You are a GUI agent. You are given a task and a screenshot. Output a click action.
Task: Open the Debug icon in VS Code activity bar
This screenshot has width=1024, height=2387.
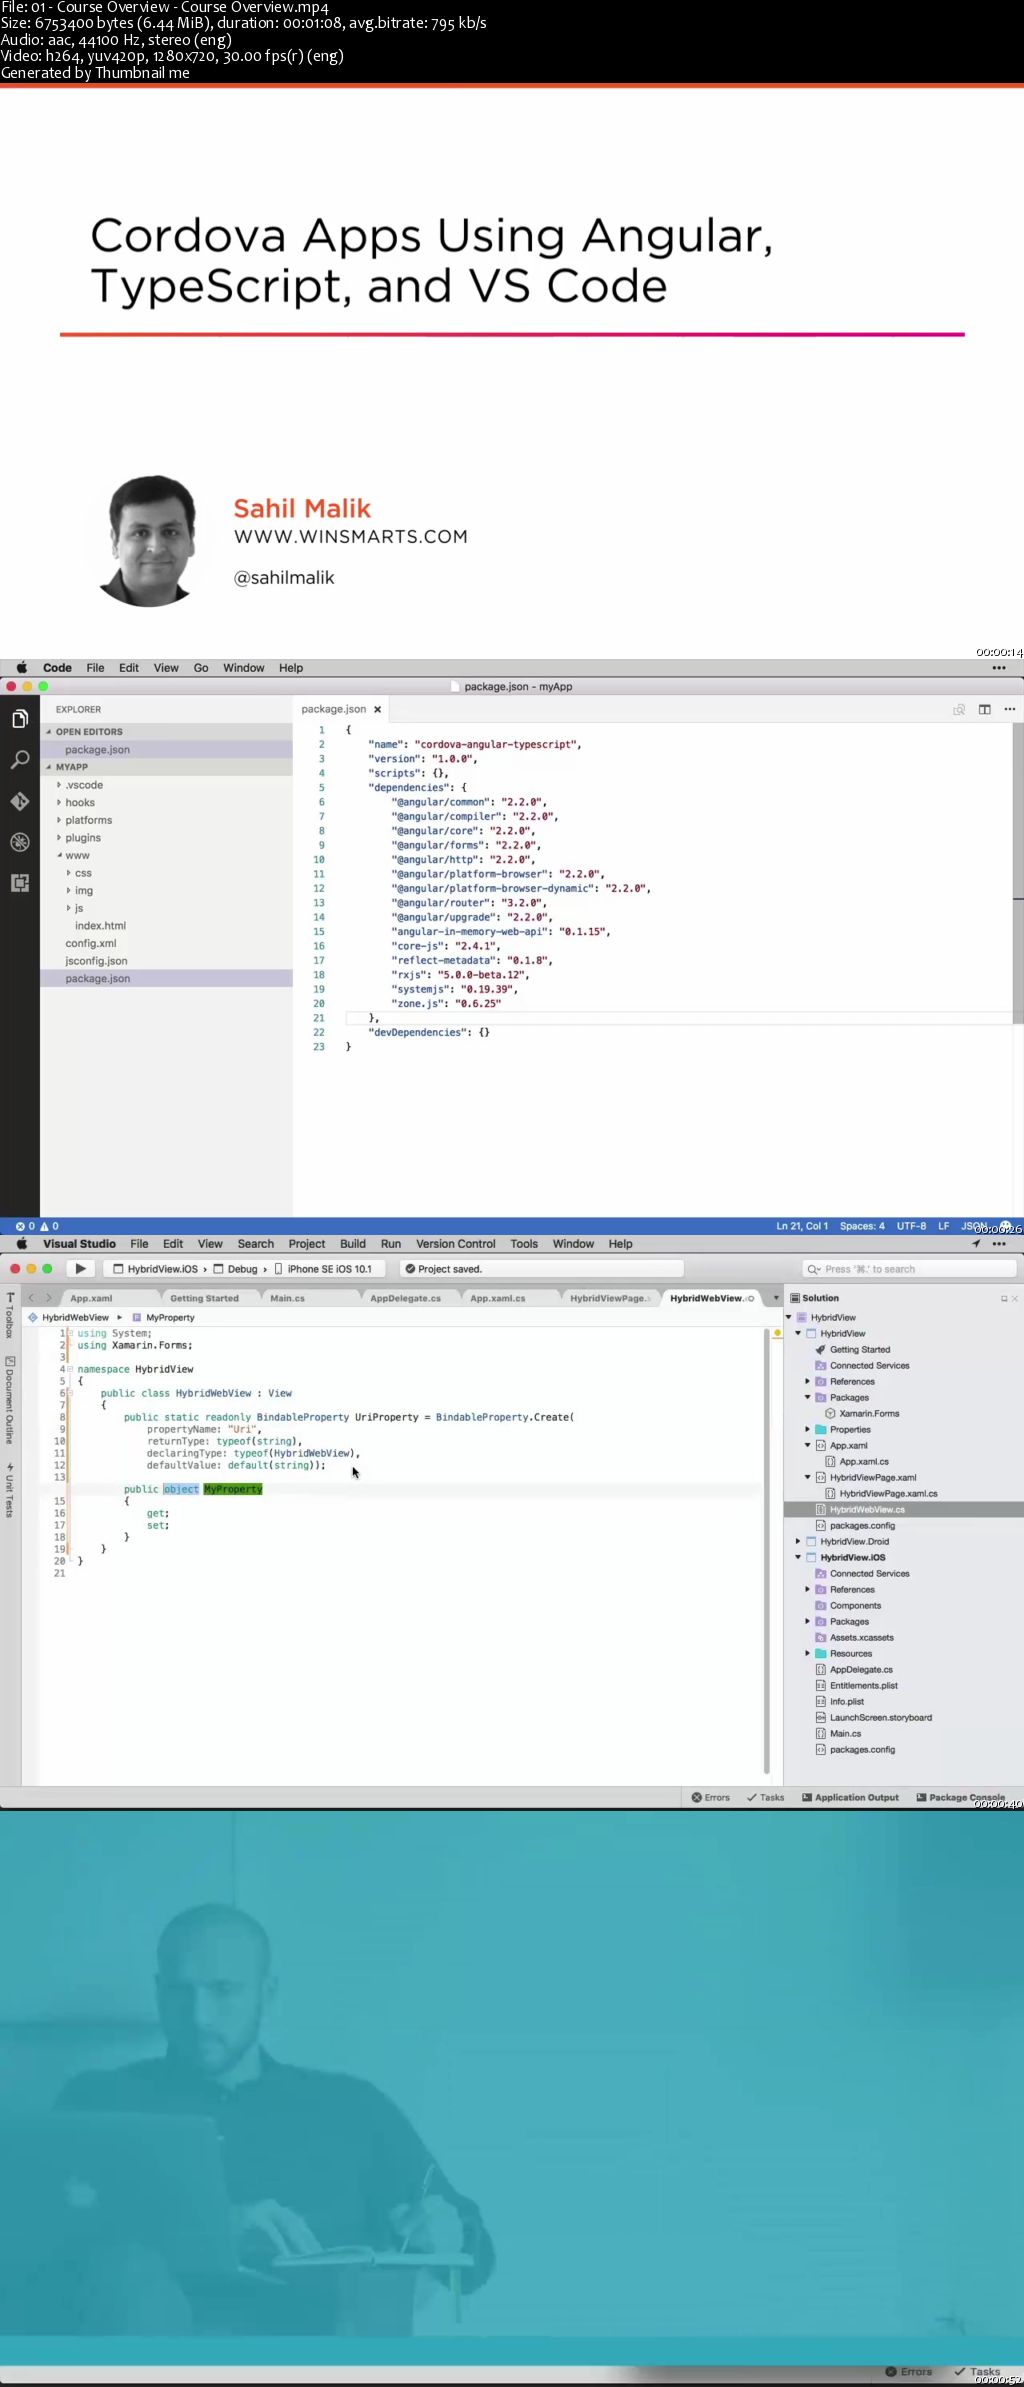19,842
